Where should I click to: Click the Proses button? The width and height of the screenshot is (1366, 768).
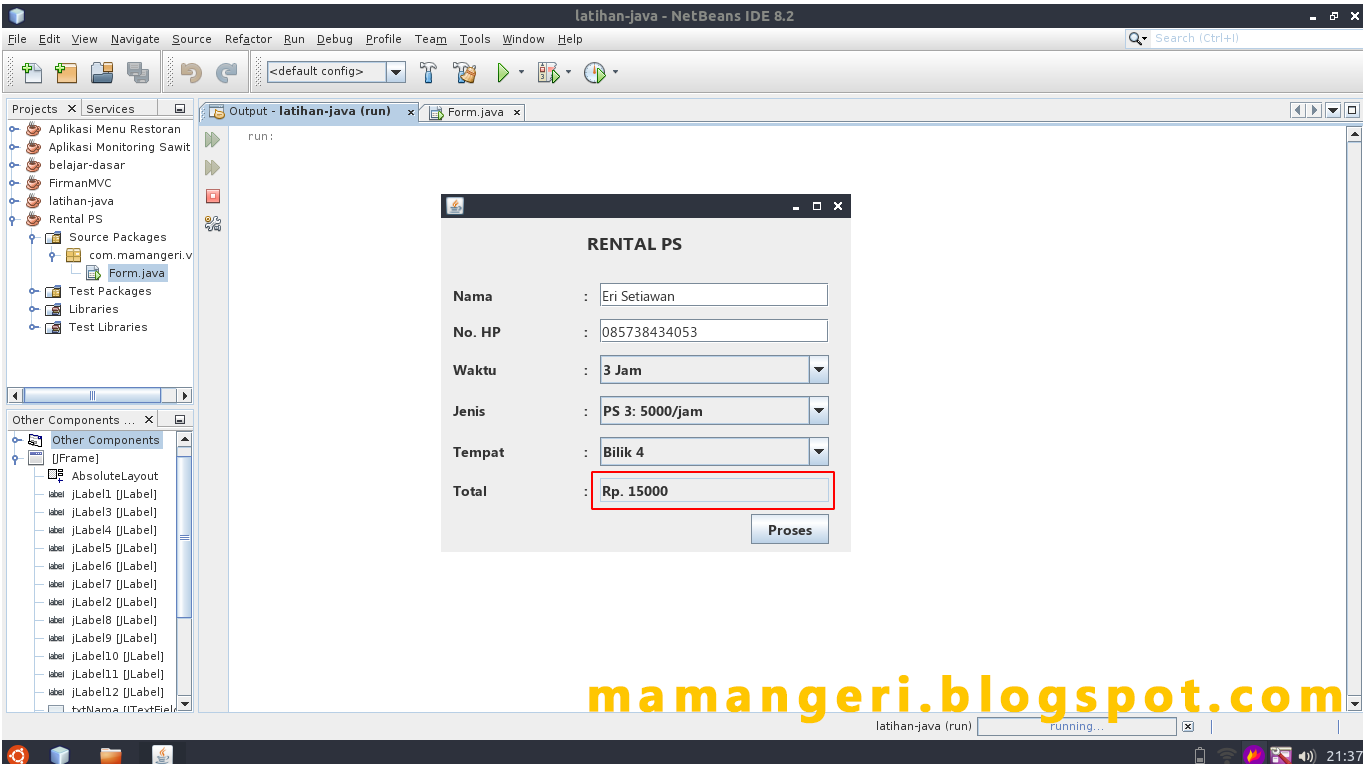tap(789, 529)
